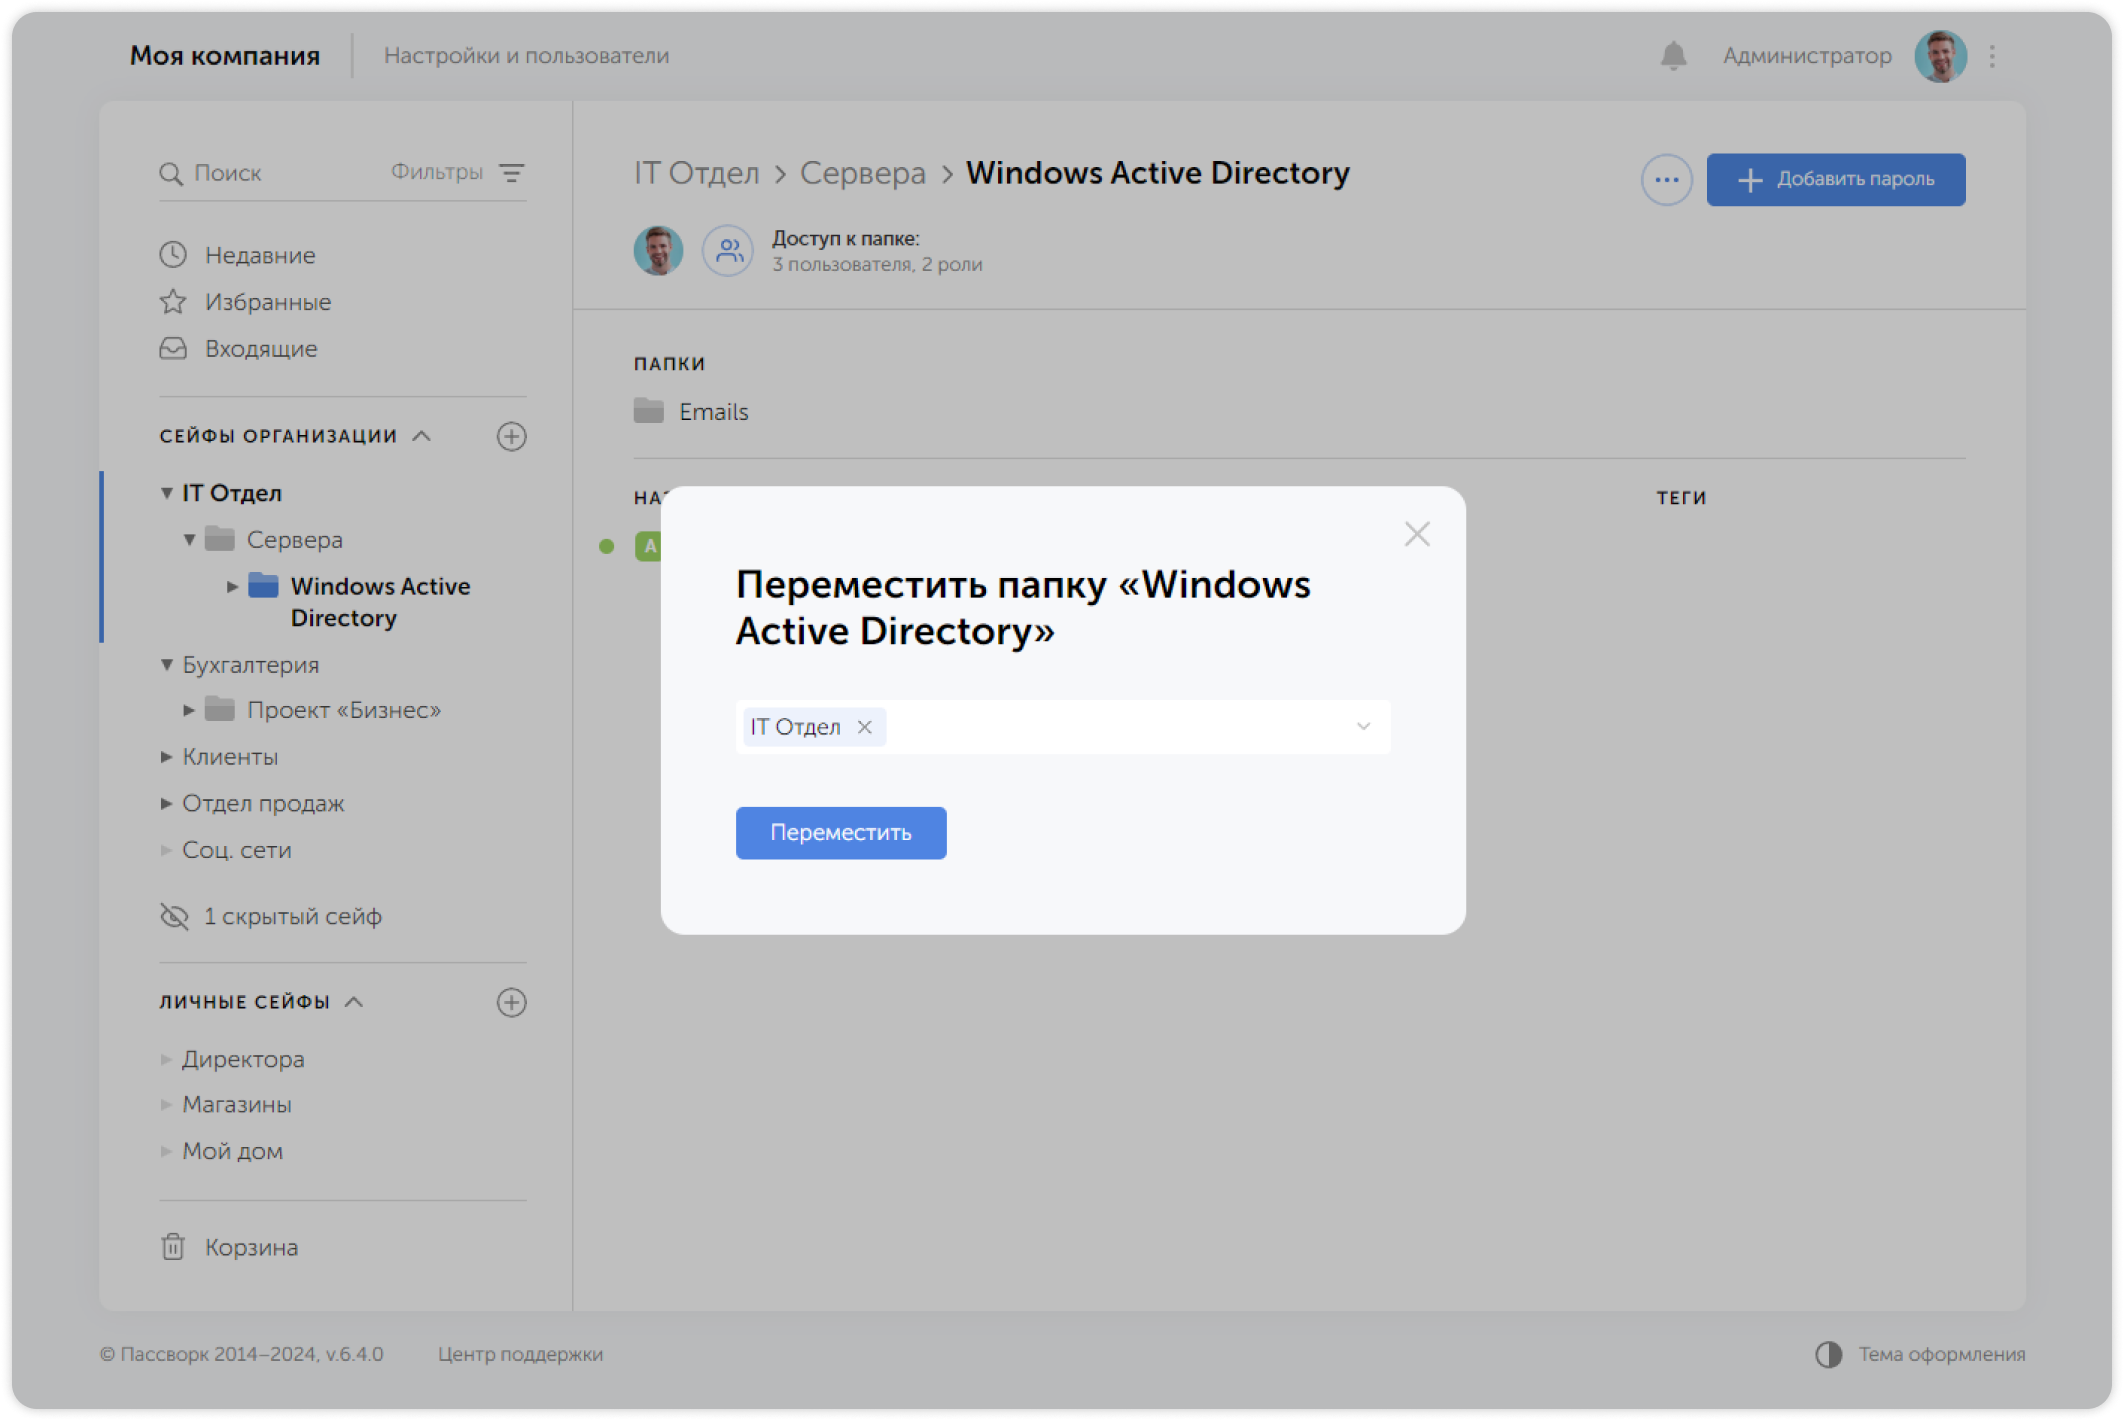2124x1421 pixels.
Task: Open Настройки и пользователи tab
Action: click(x=526, y=56)
